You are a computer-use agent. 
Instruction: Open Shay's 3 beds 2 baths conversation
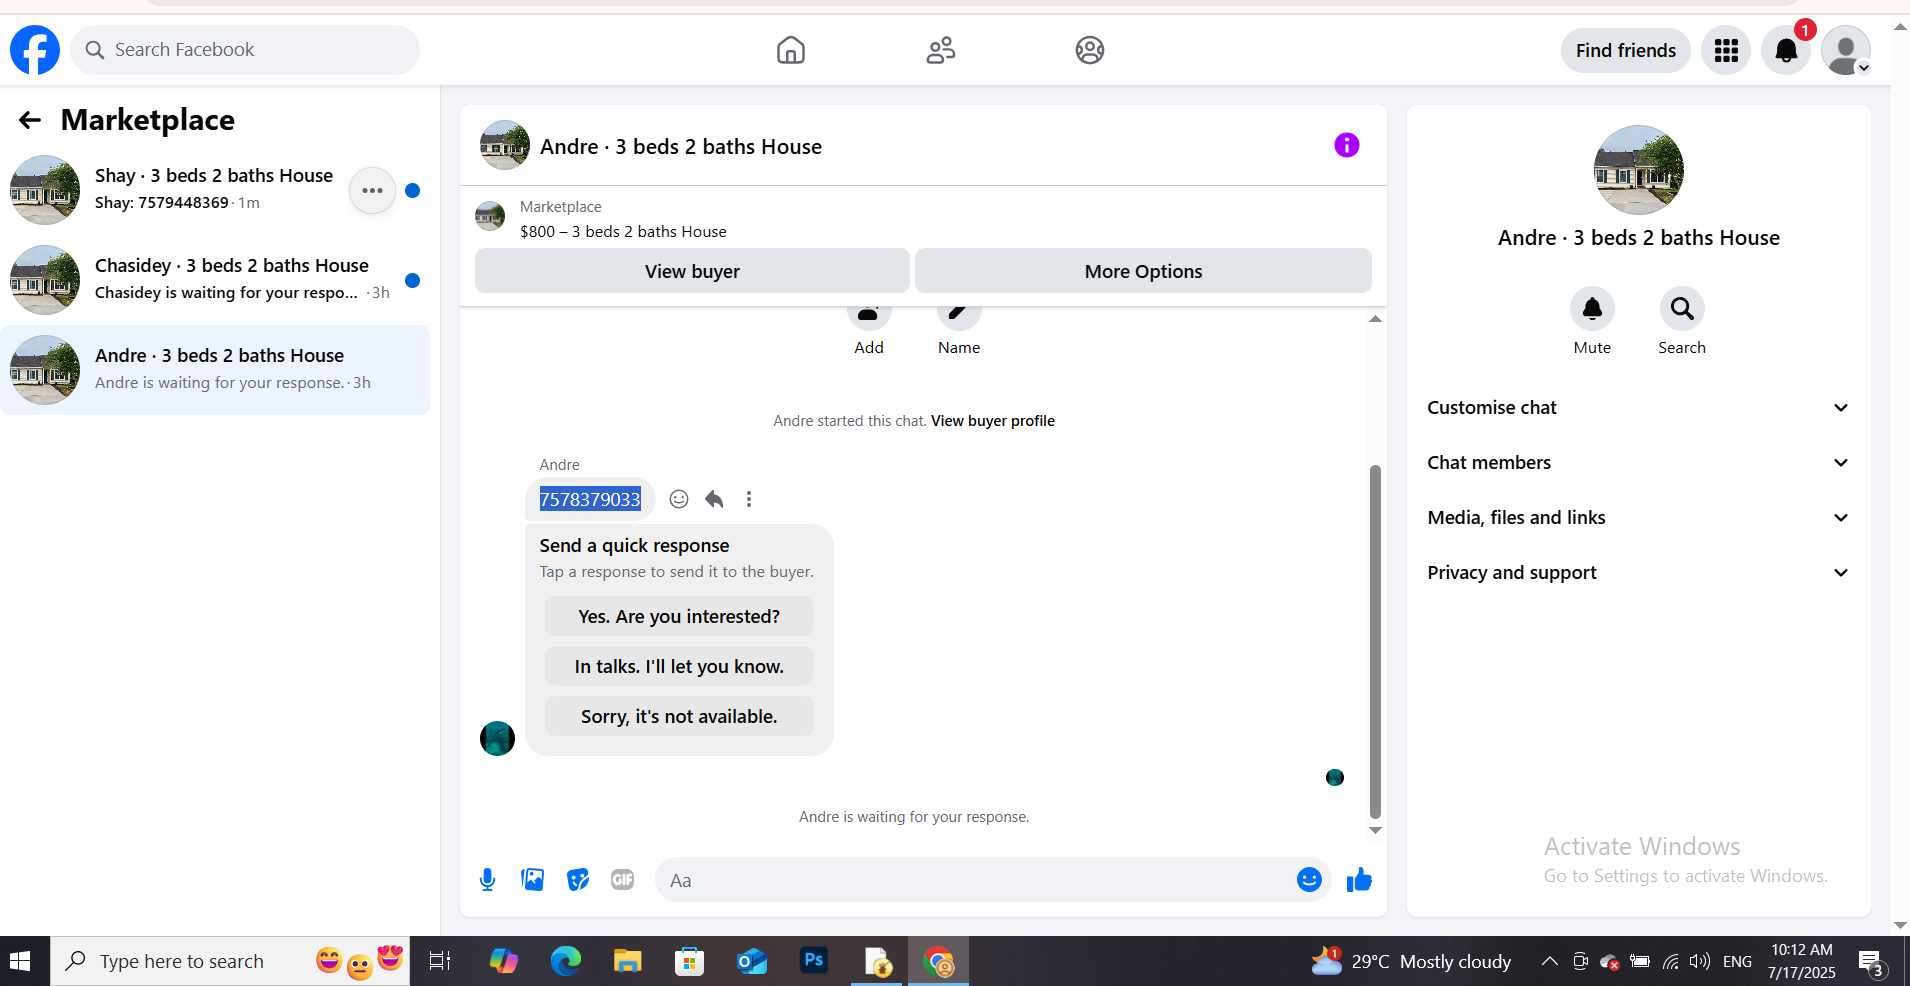(215, 190)
